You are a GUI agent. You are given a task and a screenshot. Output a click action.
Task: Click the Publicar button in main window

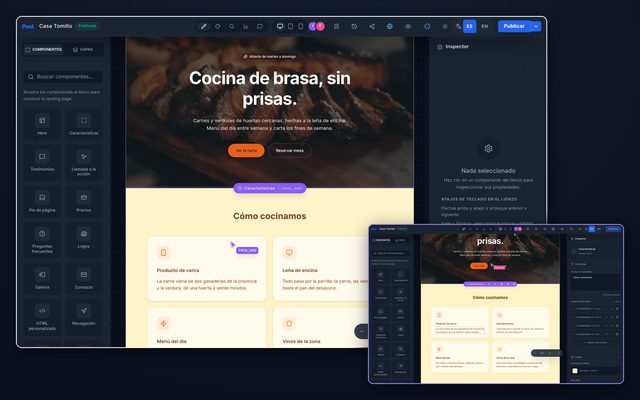click(x=514, y=26)
